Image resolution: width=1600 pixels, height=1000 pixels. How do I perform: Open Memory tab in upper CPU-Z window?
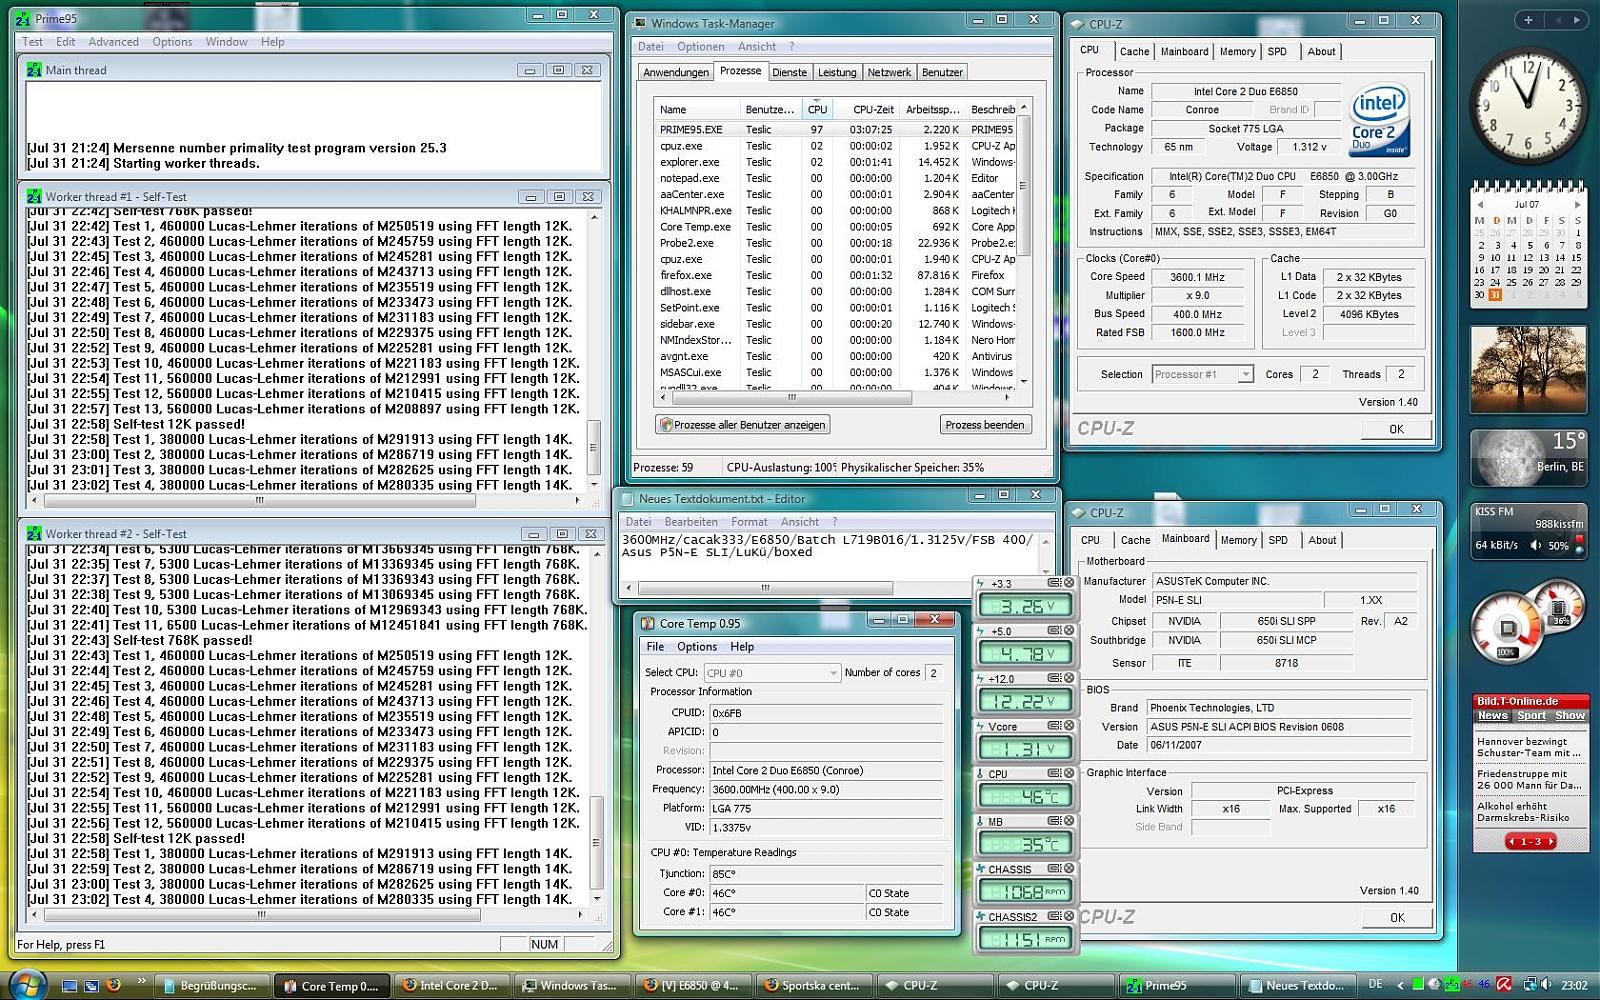point(1237,52)
